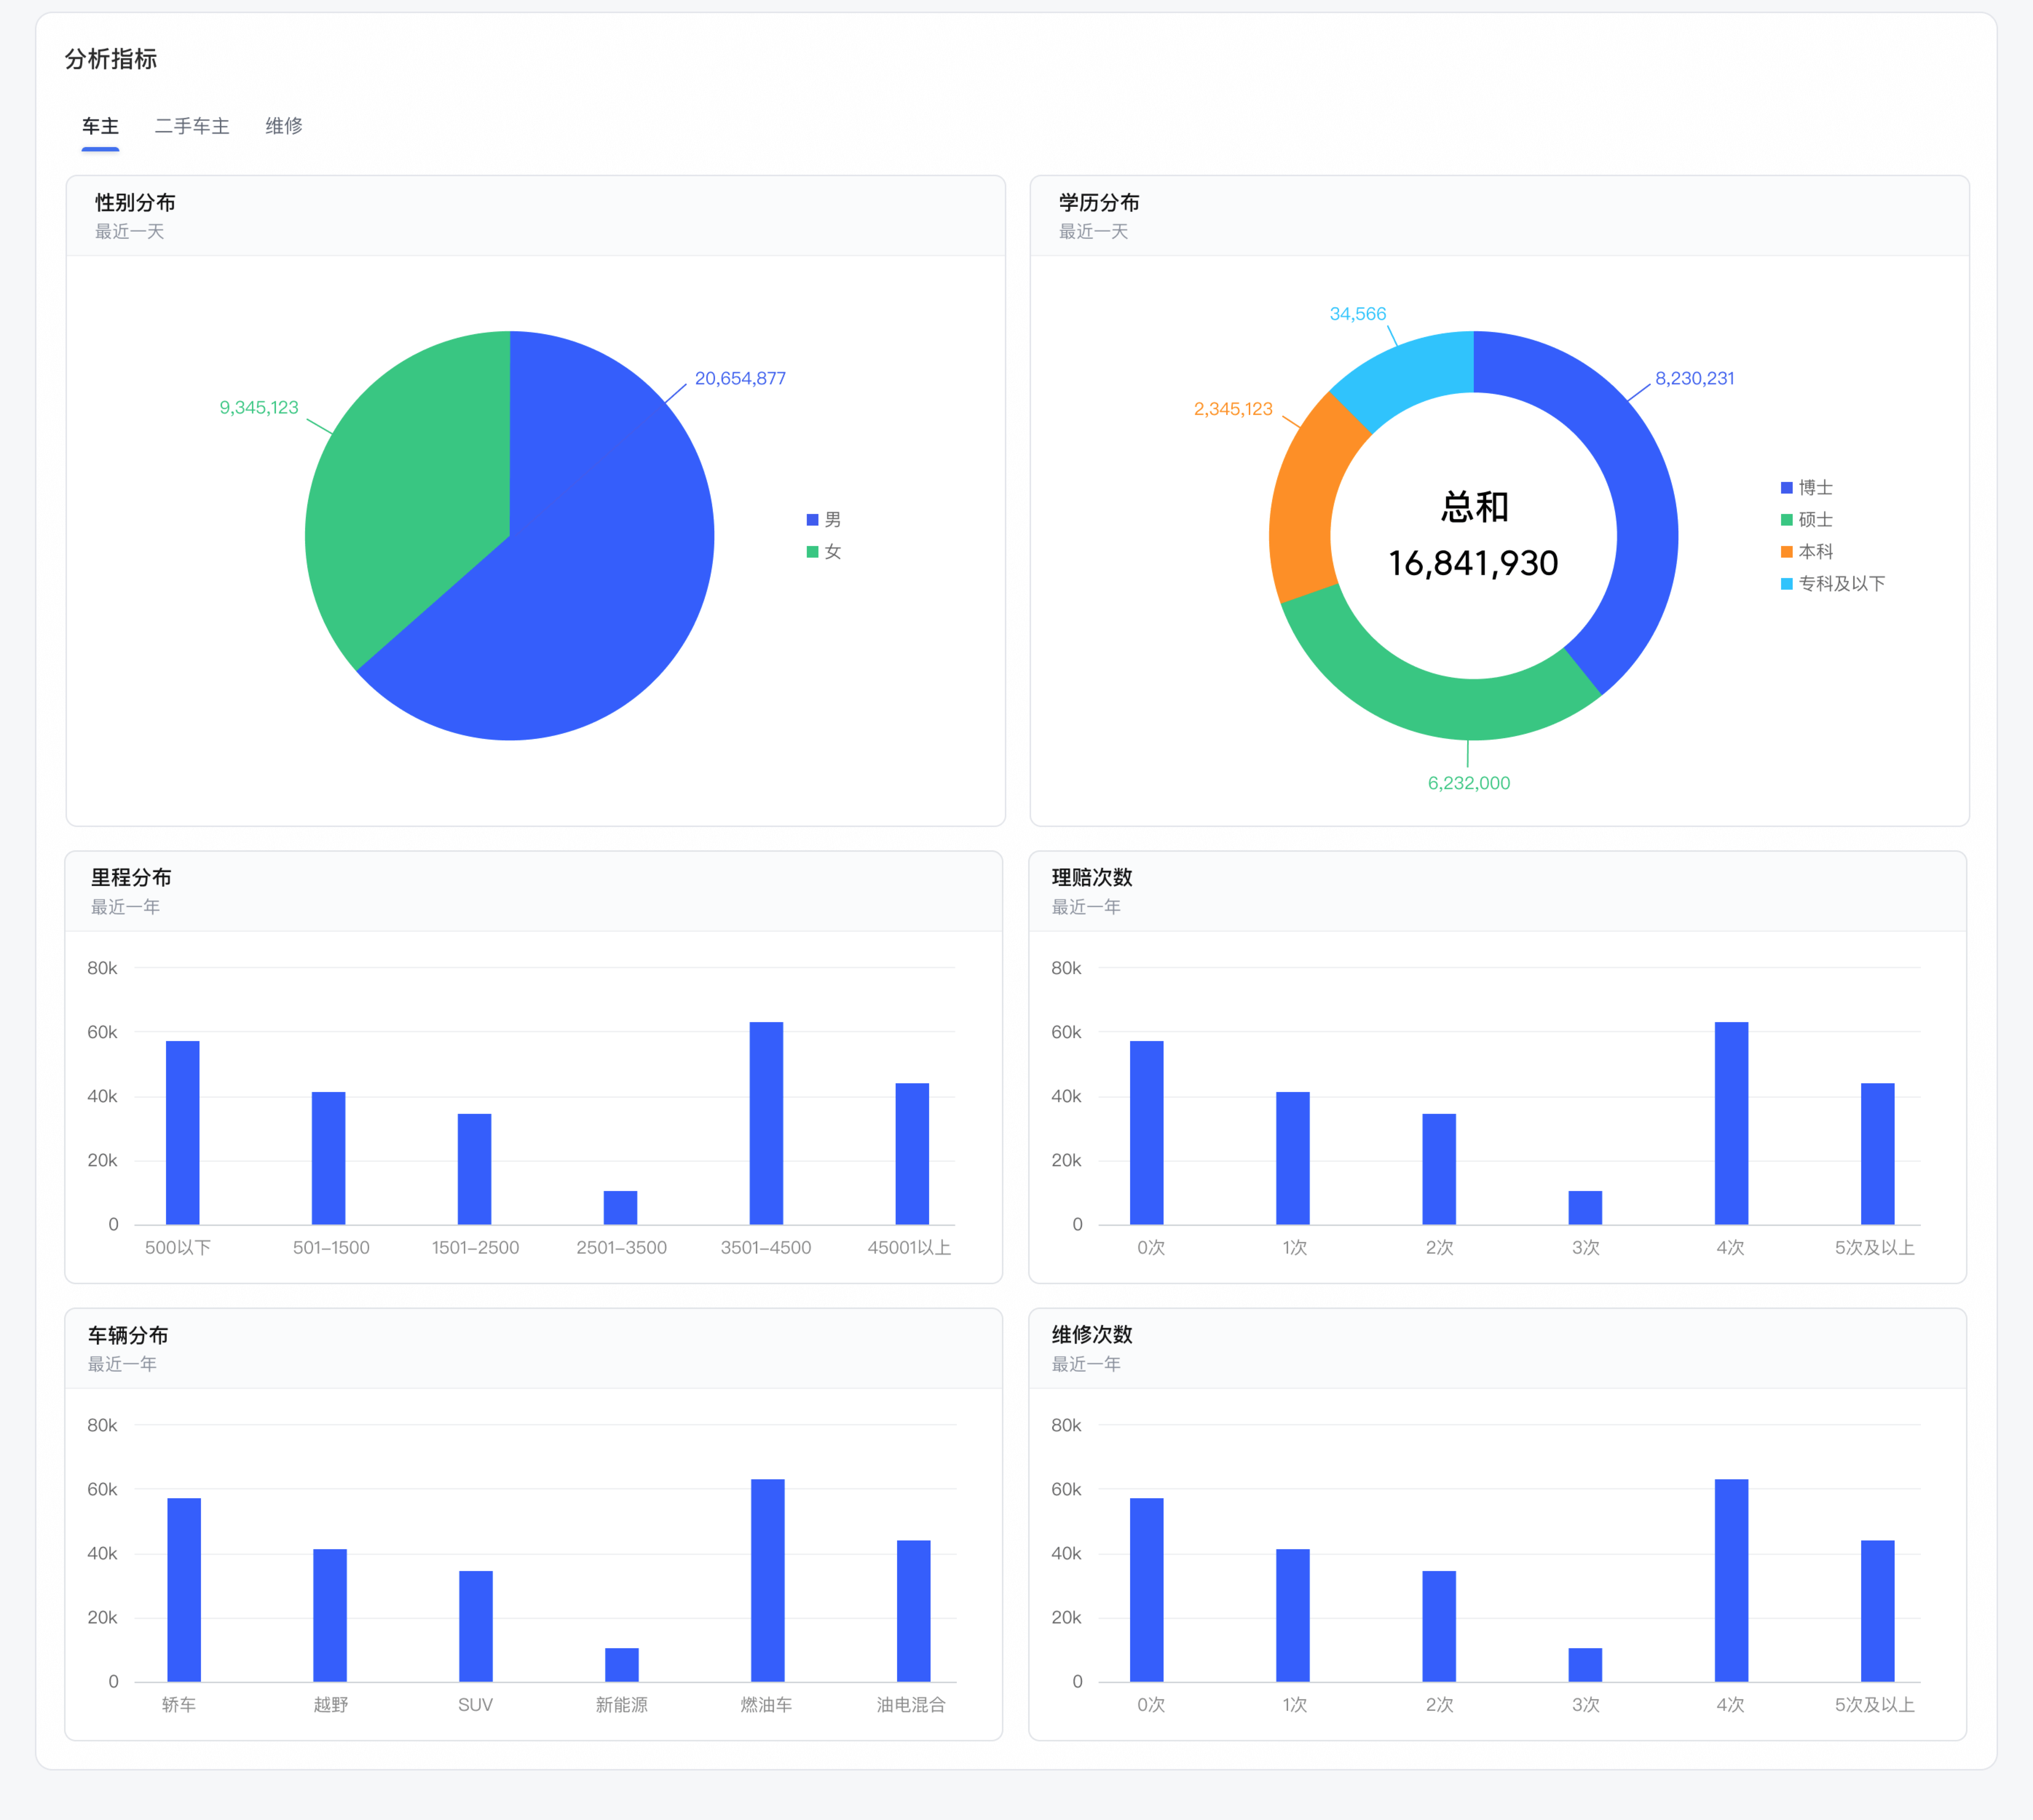Click the SUV vehicle bar
The image size is (2033, 1820).
point(476,1626)
